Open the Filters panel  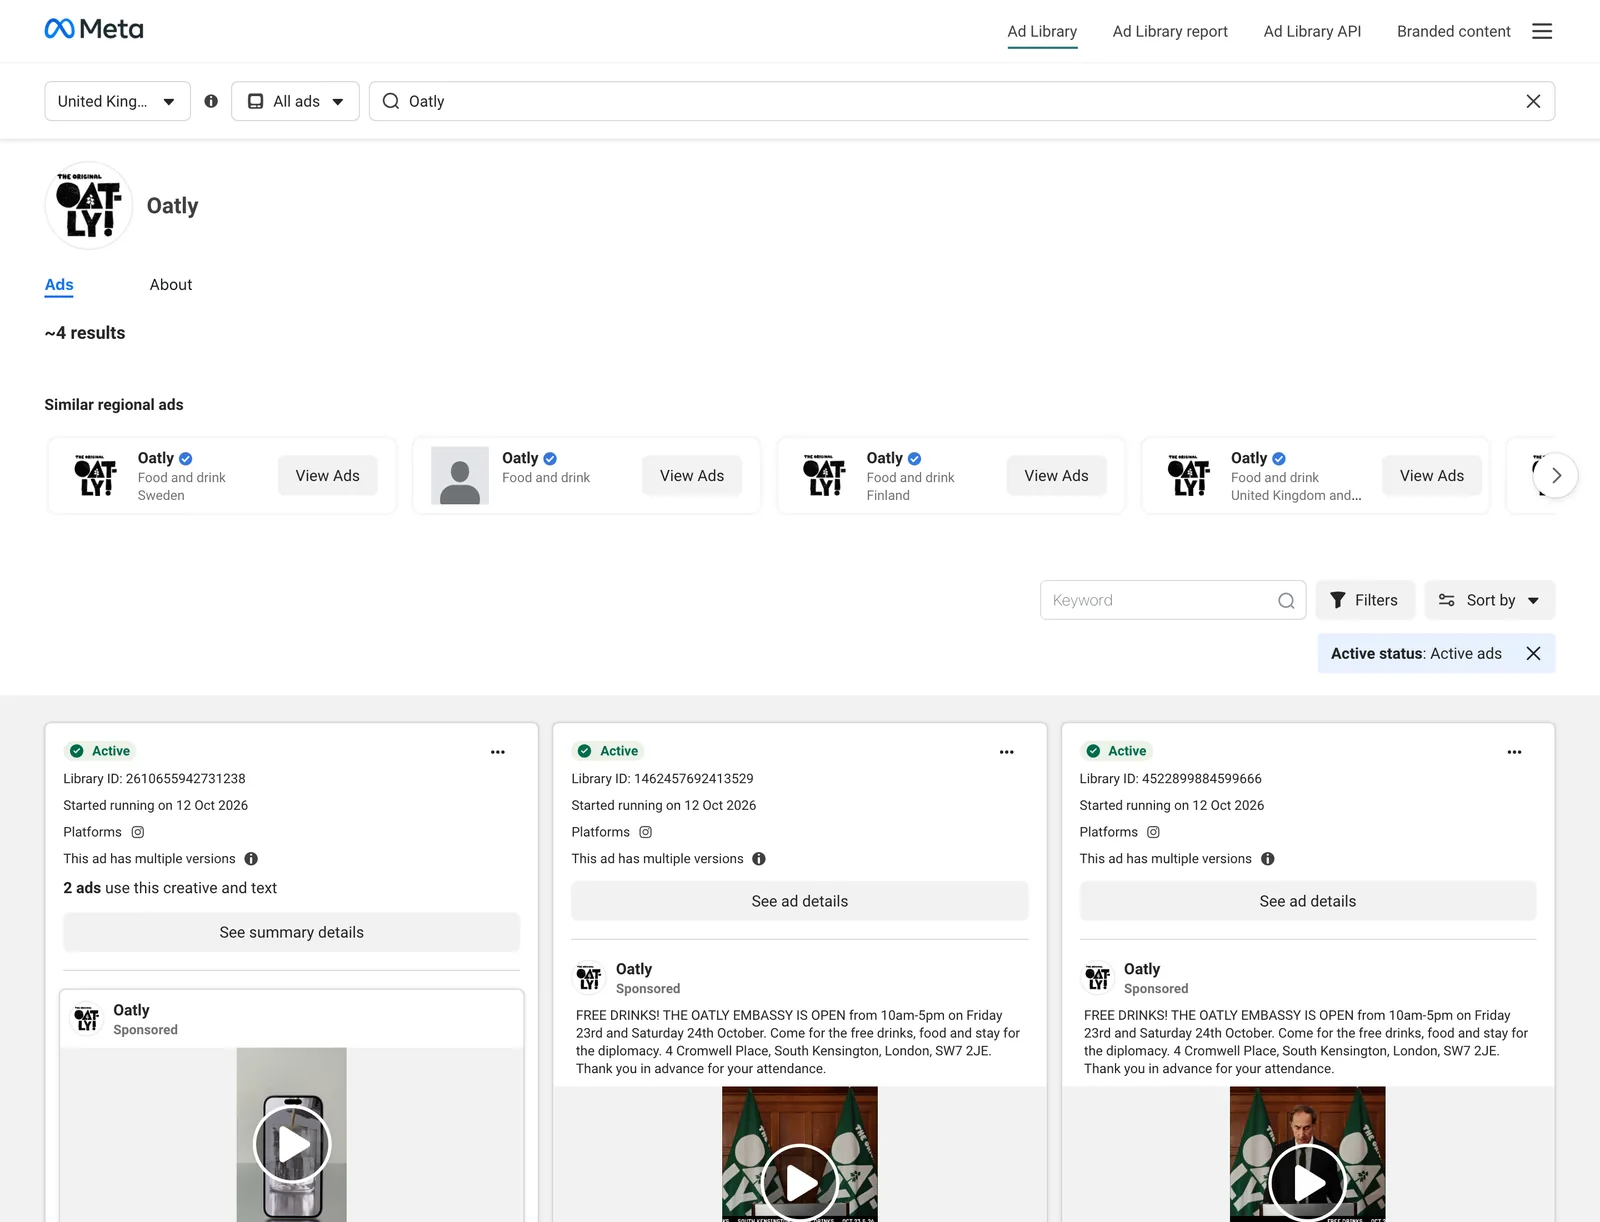point(1365,600)
